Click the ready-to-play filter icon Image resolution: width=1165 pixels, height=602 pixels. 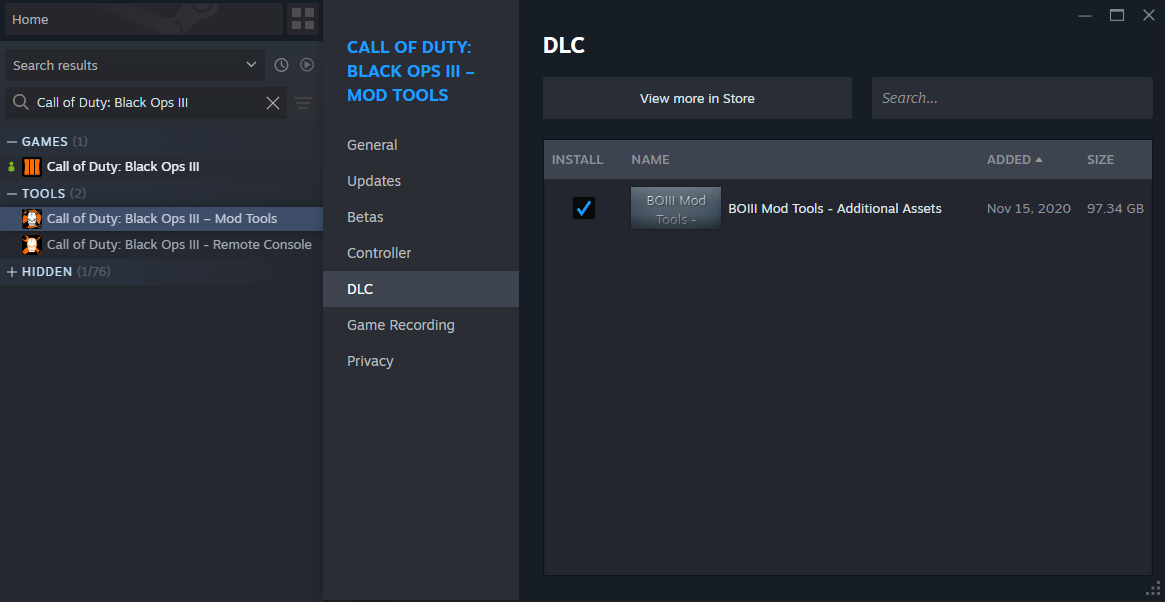307,65
